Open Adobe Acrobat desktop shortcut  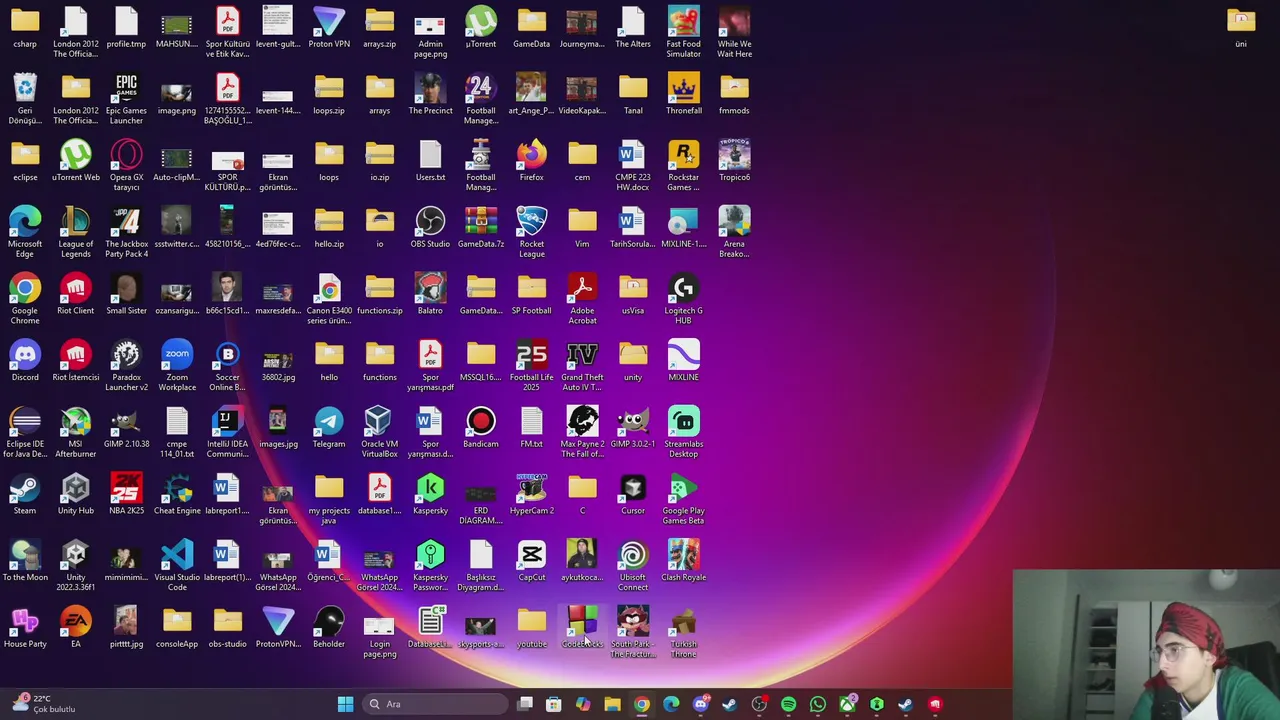click(x=582, y=299)
